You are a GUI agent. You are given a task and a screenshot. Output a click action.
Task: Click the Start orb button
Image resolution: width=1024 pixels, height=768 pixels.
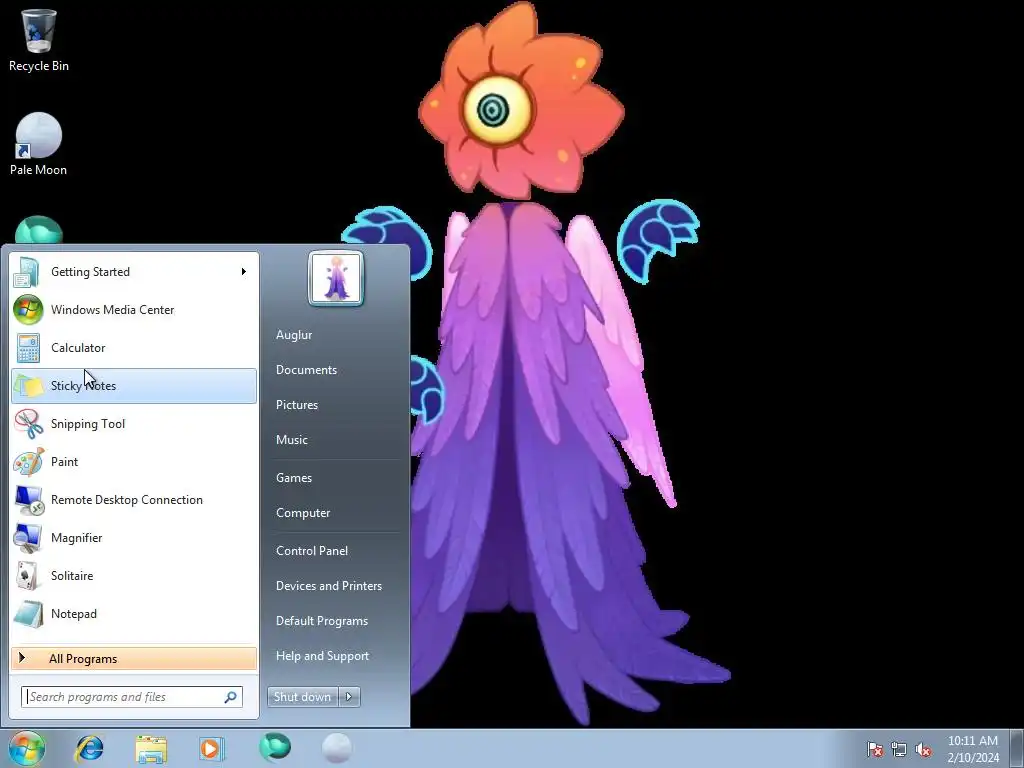27,748
